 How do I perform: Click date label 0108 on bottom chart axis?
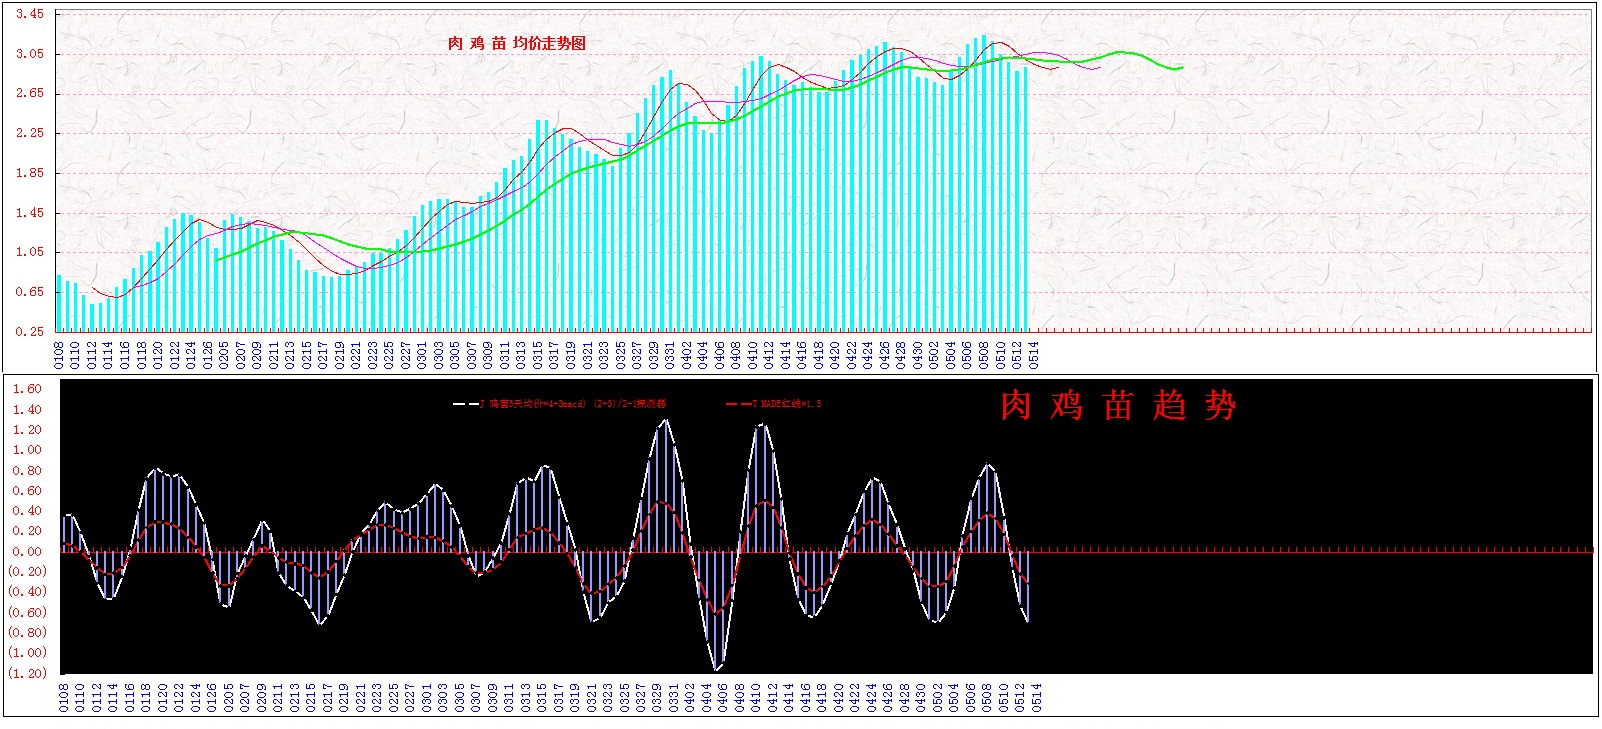pos(64,697)
